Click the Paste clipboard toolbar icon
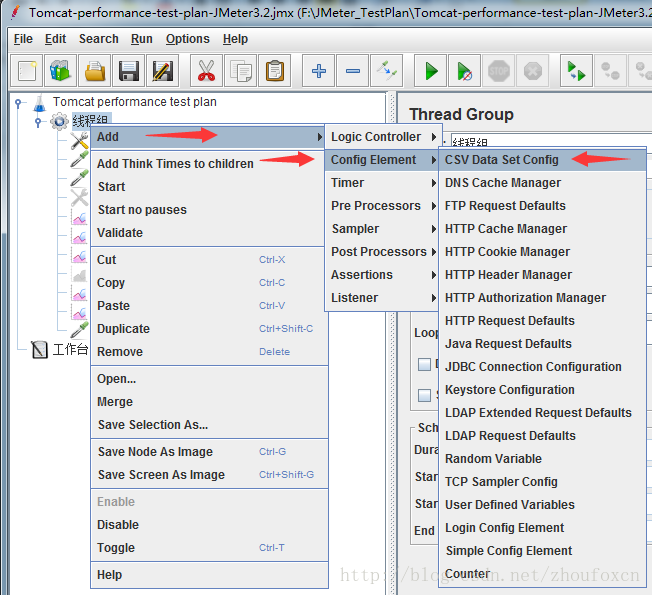Screen dimensions: 652x595 (x=274, y=71)
